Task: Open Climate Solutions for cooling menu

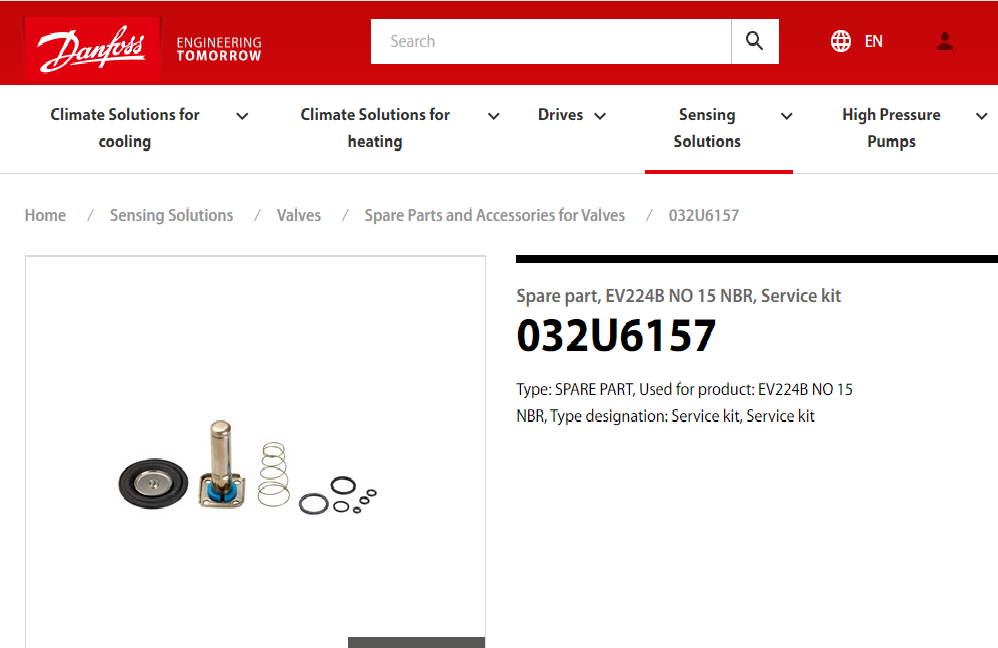Action: point(125,128)
